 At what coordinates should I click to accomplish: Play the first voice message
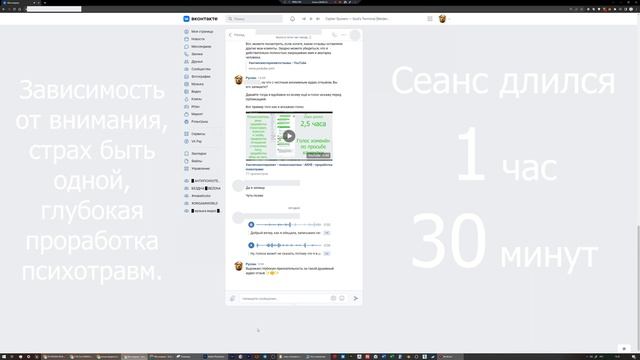(251, 224)
